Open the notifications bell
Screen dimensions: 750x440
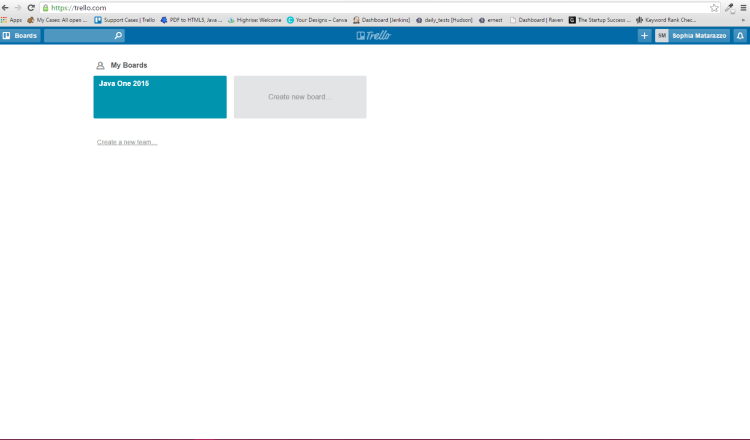(740, 36)
